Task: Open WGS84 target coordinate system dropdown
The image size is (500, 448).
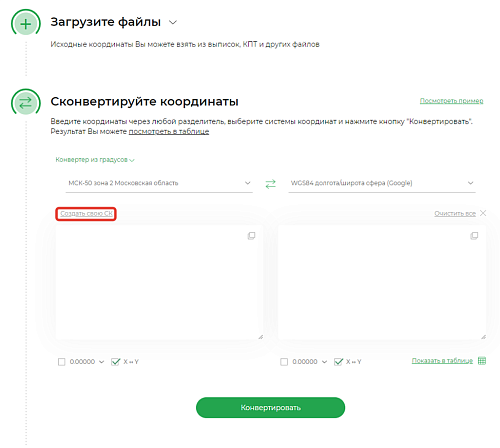Action: click(x=382, y=183)
